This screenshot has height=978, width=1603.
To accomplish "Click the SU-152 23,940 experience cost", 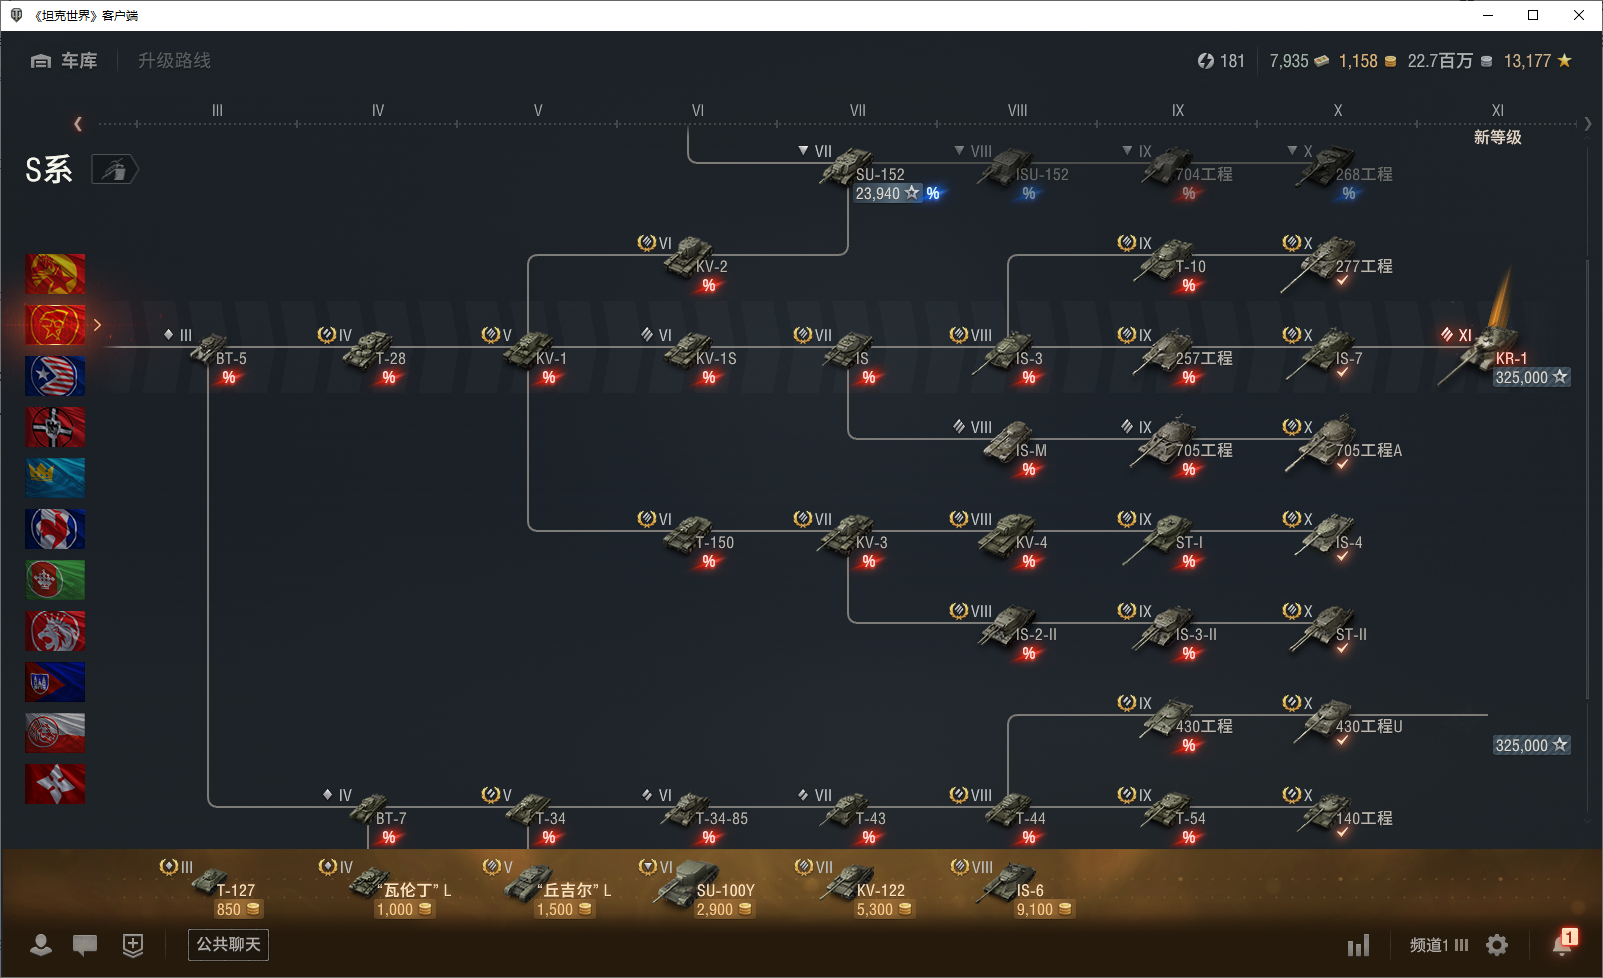I will [x=887, y=194].
